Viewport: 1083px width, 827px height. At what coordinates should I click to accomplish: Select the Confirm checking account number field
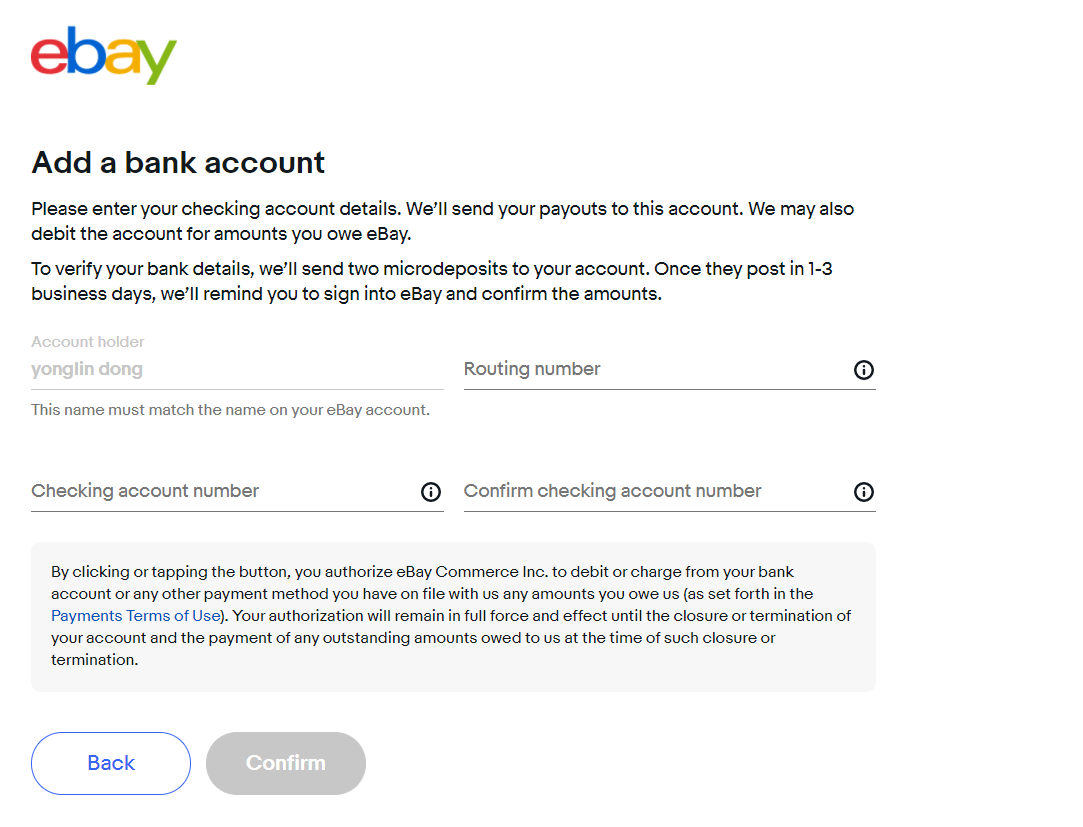coord(650,491)
